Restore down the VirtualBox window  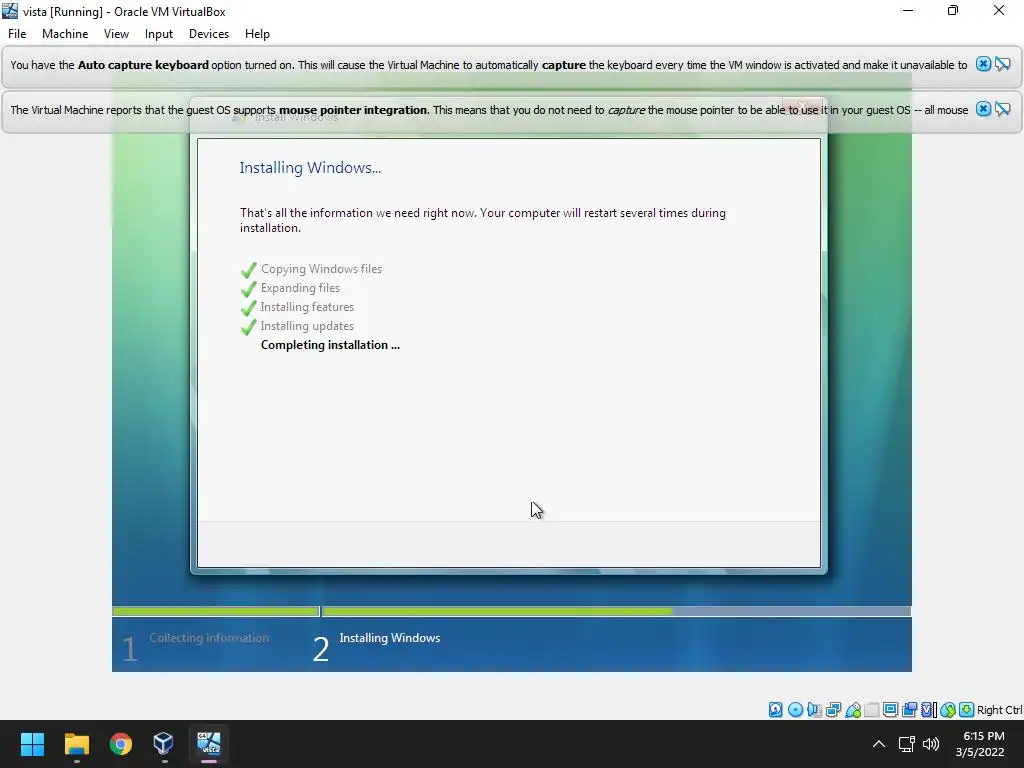(x=953, y=10)
